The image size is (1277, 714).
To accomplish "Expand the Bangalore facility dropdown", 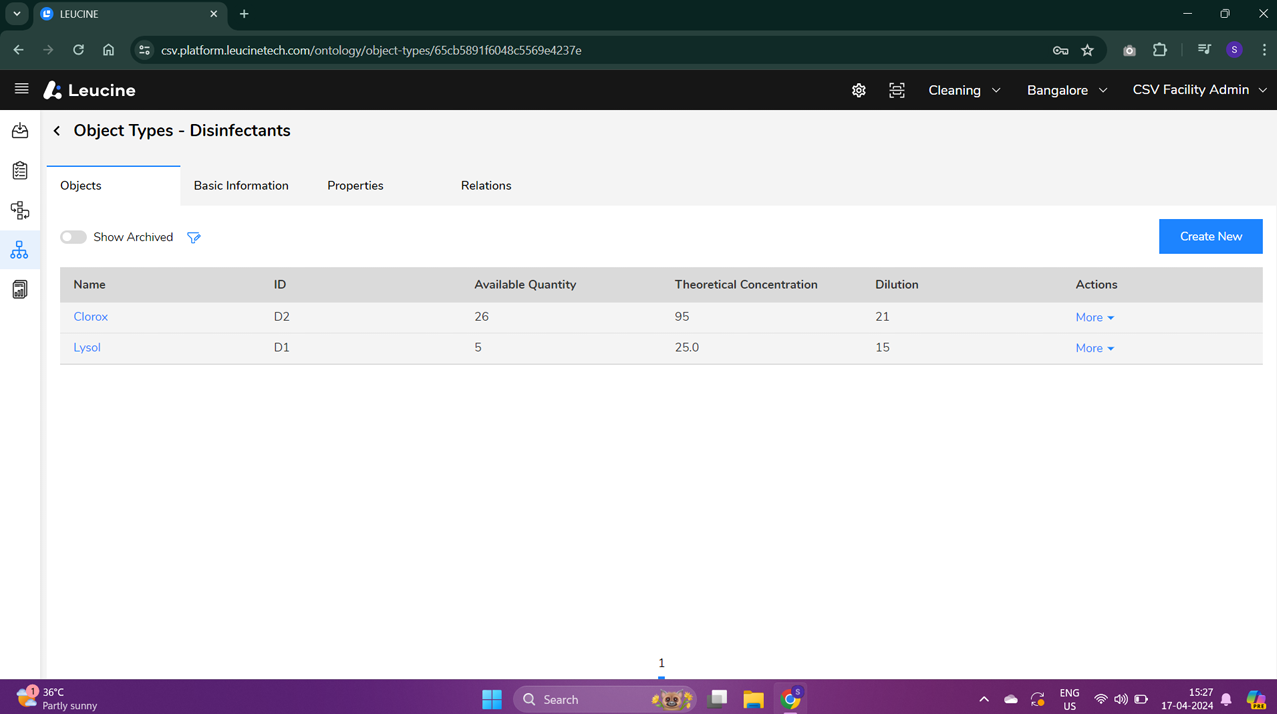I will coord(1067,90).
